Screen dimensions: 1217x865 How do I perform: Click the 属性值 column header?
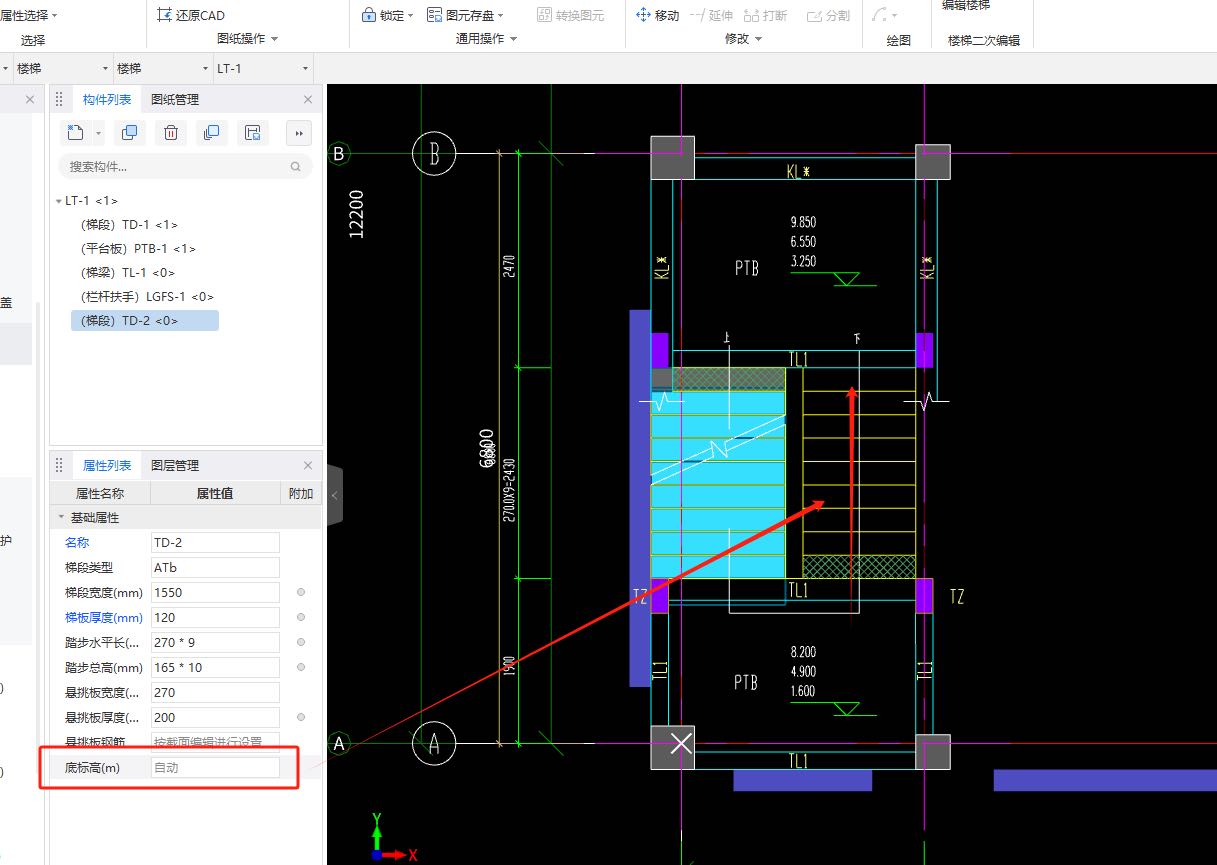coord(215,493)
